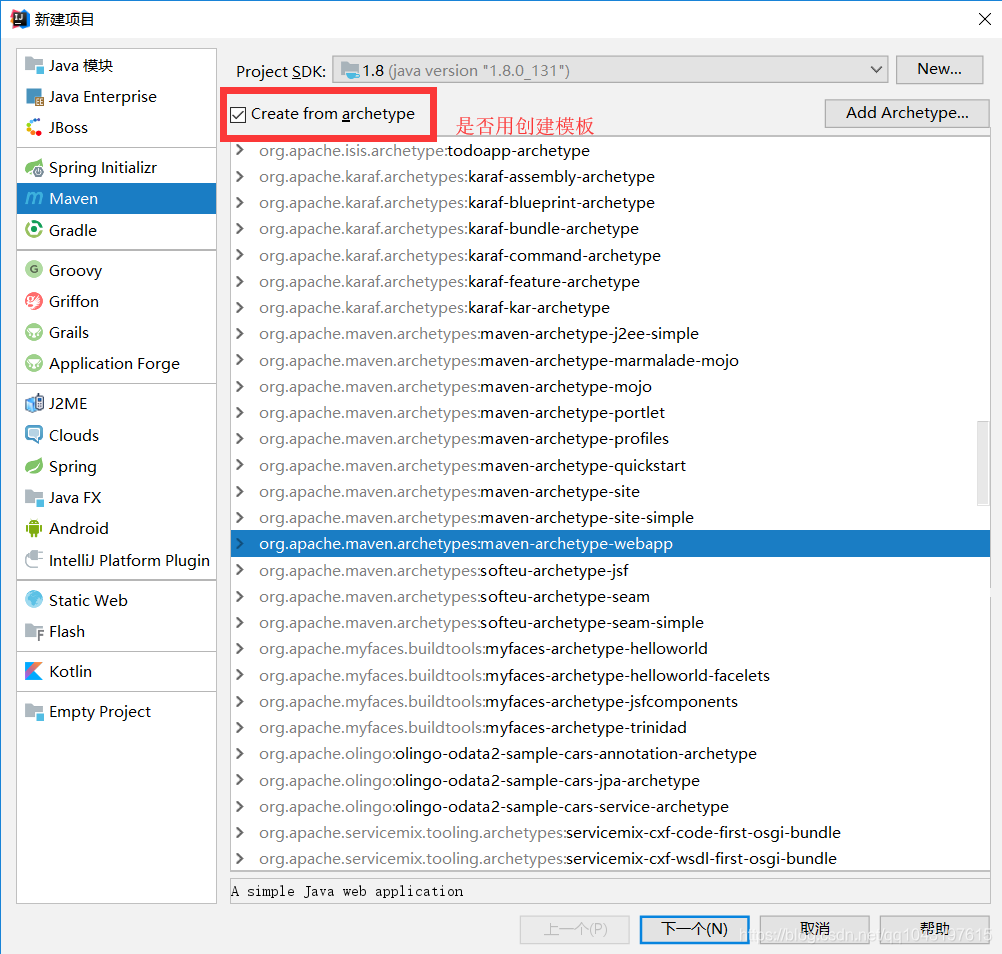Select the maven-archetype-profiles row

point(610,439)
